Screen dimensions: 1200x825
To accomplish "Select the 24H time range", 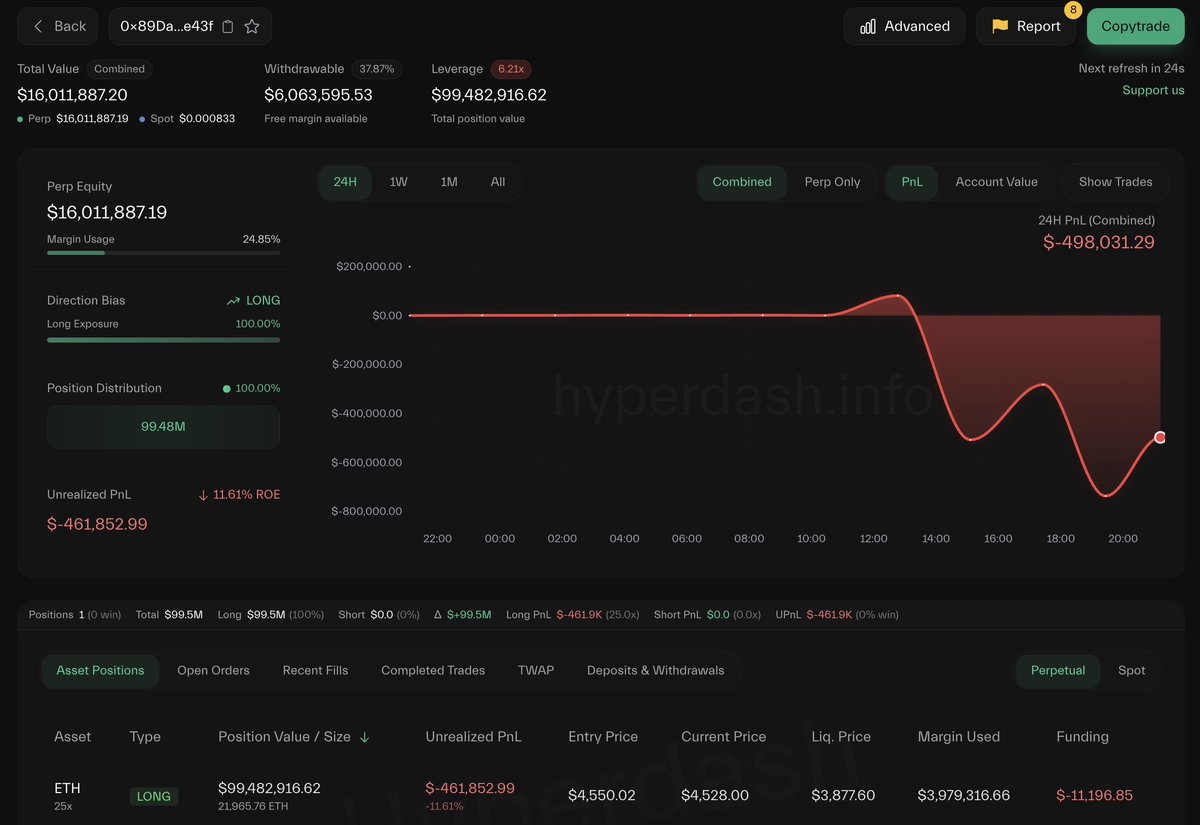I will [x=345, y=182].
